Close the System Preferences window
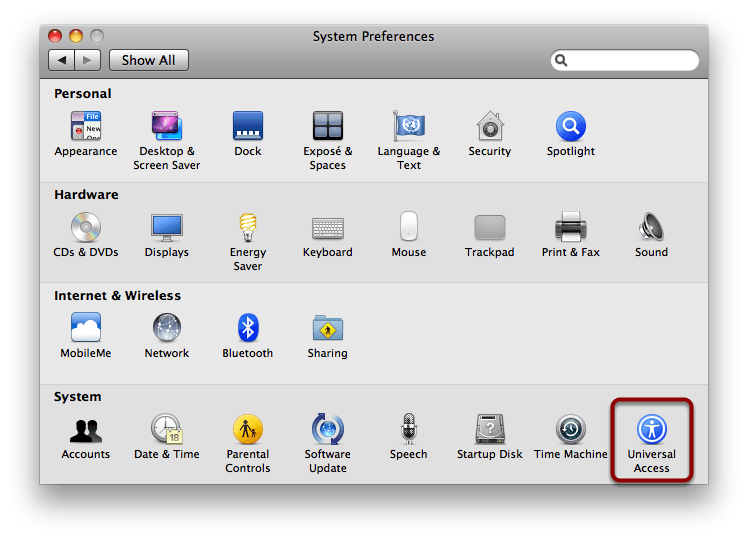The width and height of the screenshot is (748, 539). [55, 36]
